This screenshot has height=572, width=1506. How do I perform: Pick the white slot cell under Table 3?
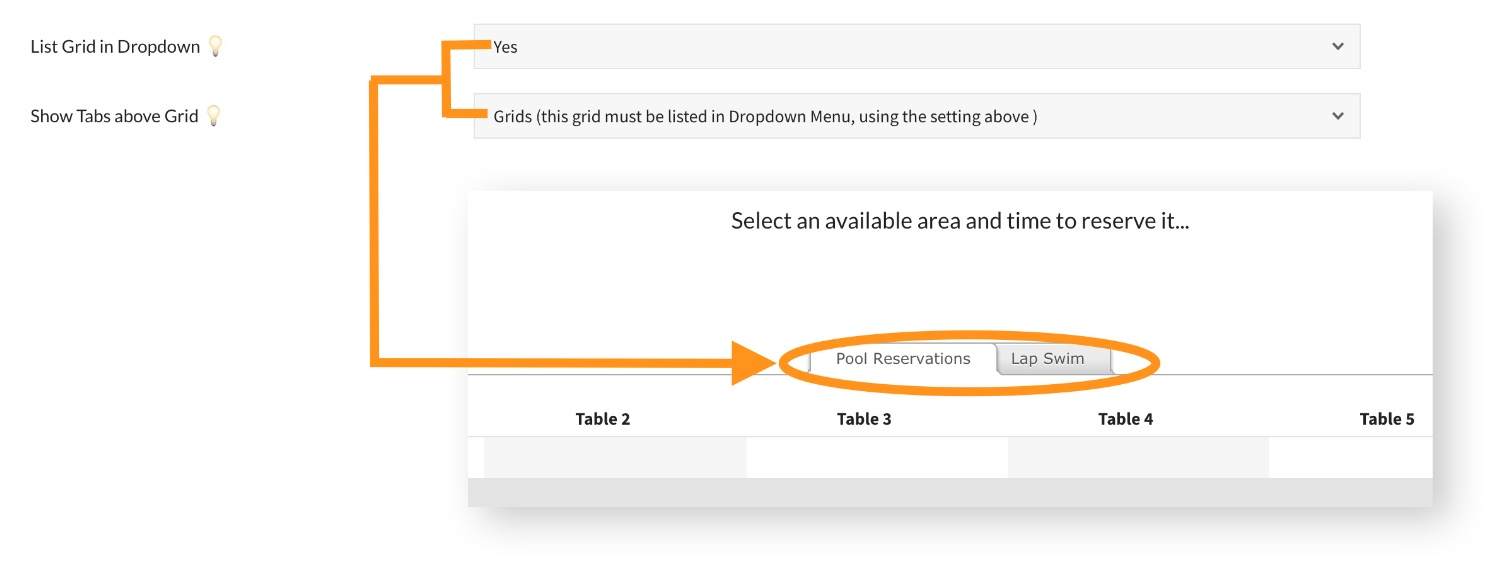pos(876,458)
